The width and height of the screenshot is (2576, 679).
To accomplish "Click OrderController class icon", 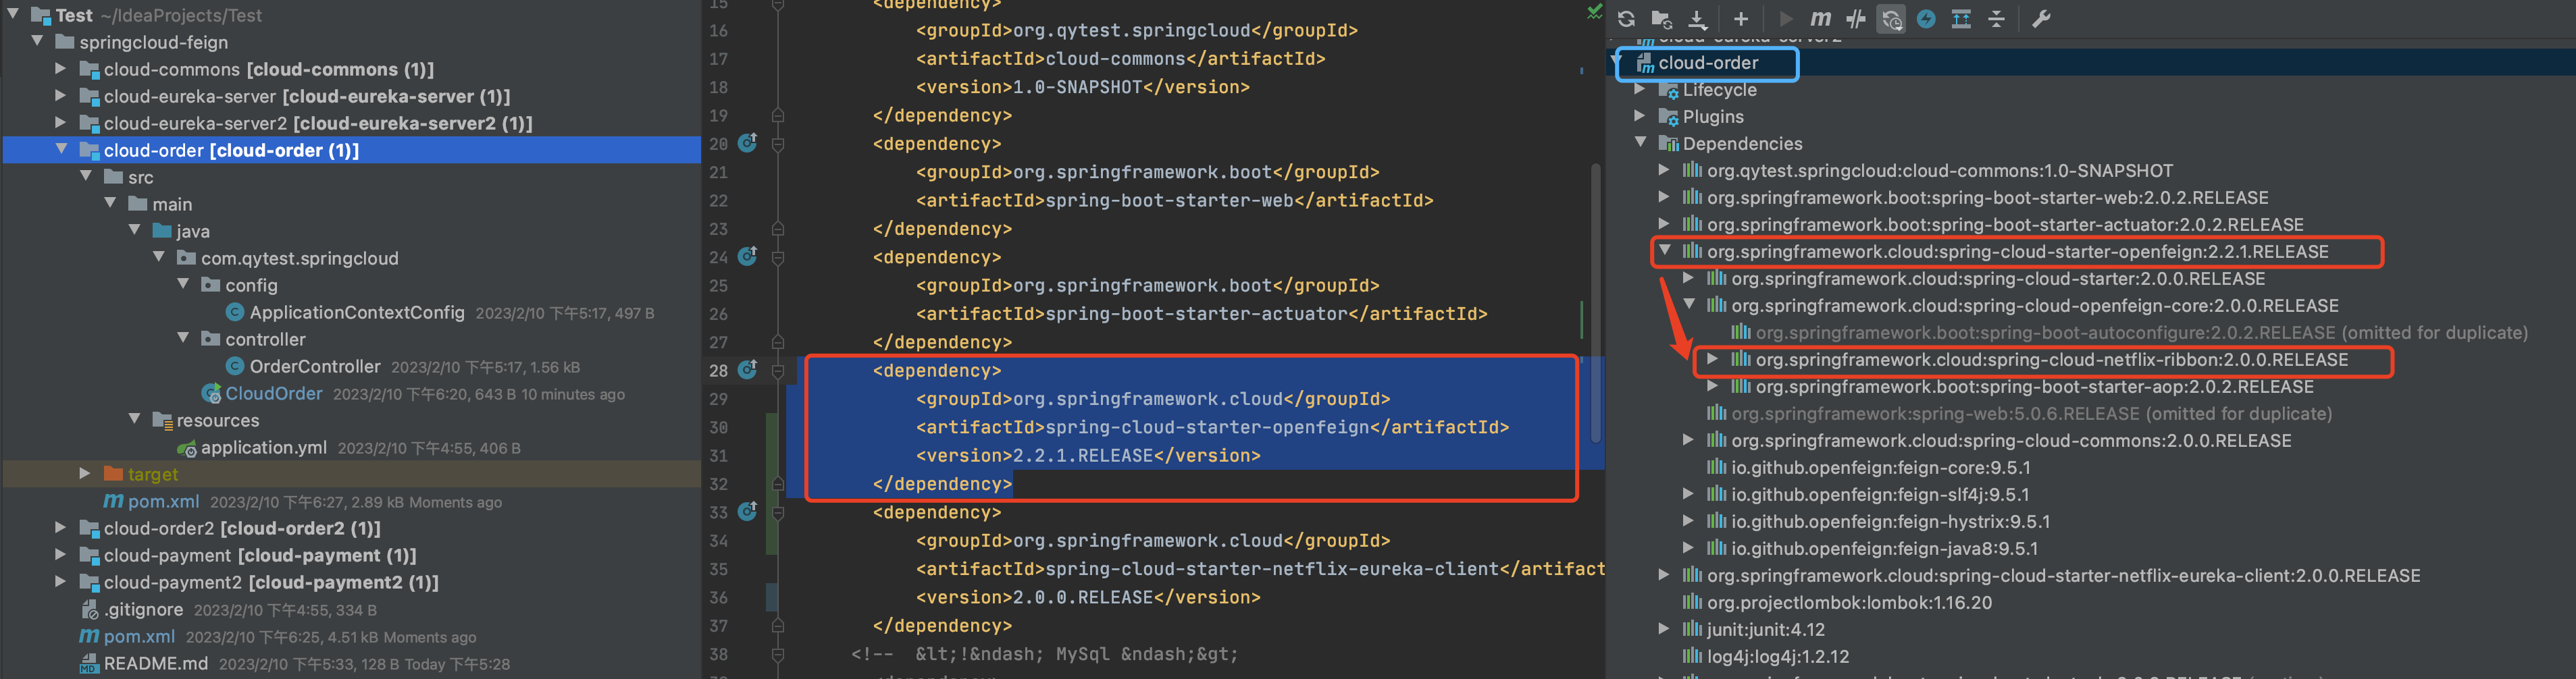I will pos(235,366).
